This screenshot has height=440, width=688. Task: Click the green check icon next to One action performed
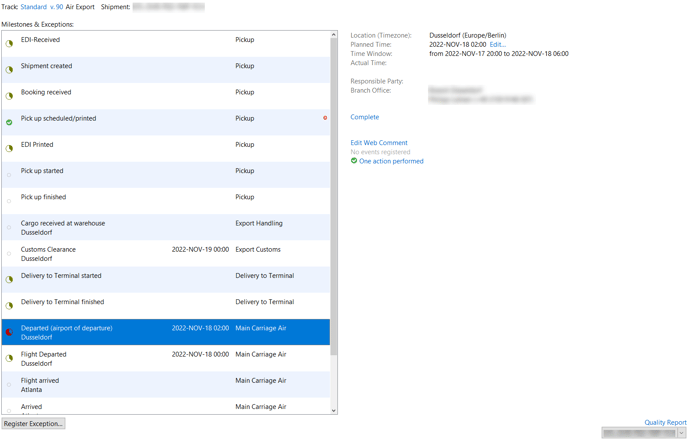point(354,161)
